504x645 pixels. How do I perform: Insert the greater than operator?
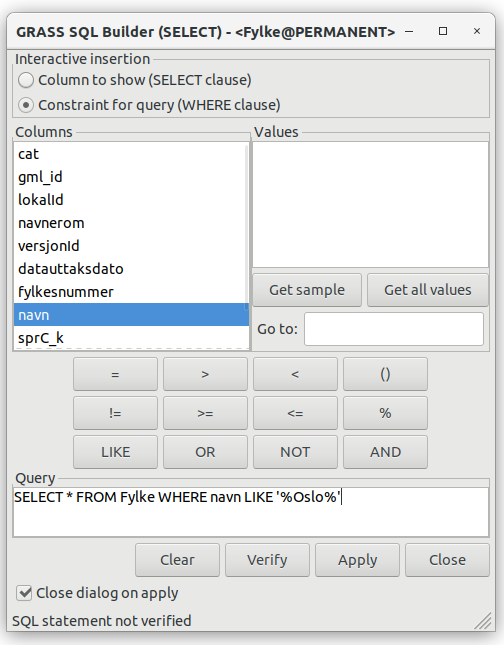pos(205,374)
